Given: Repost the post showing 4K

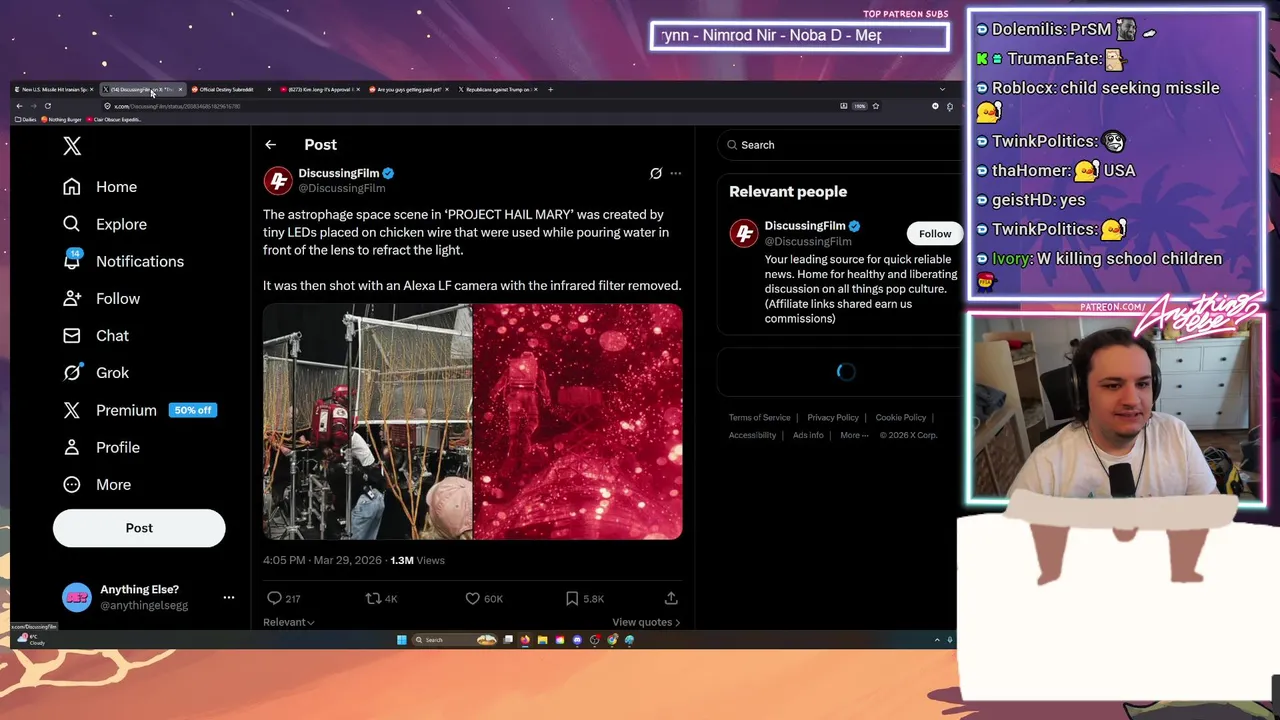Looking at the screenshot, I should coord(381,598).
